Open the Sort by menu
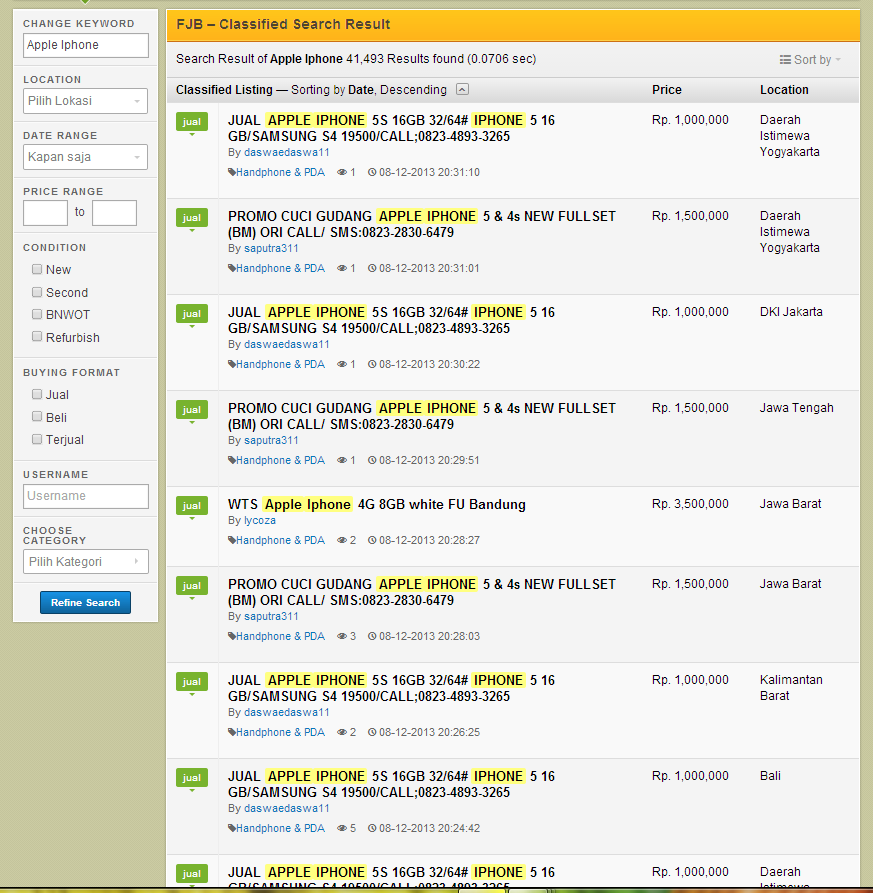Image resolution: width=873 pixels, height=893 pixels. (813, 59)
